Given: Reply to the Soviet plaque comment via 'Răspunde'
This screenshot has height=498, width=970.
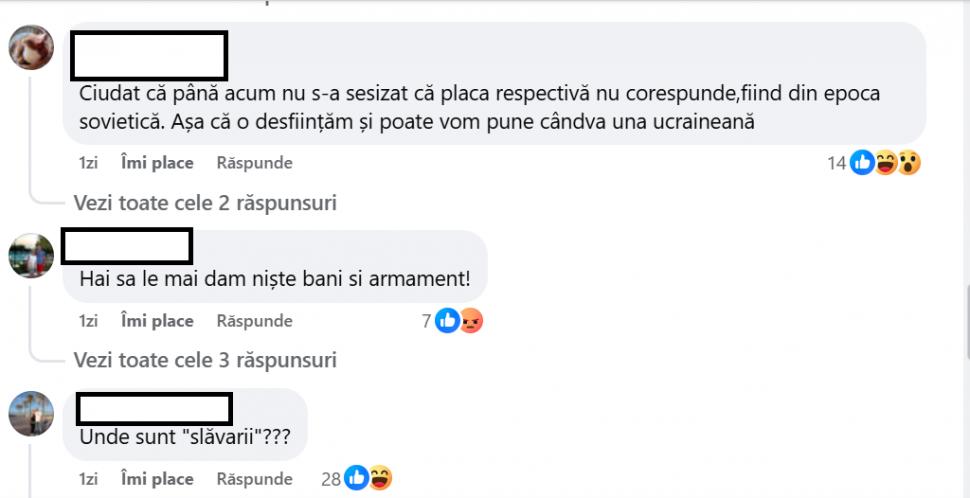Looking at the screenshot, I should [x=254, y=162].
